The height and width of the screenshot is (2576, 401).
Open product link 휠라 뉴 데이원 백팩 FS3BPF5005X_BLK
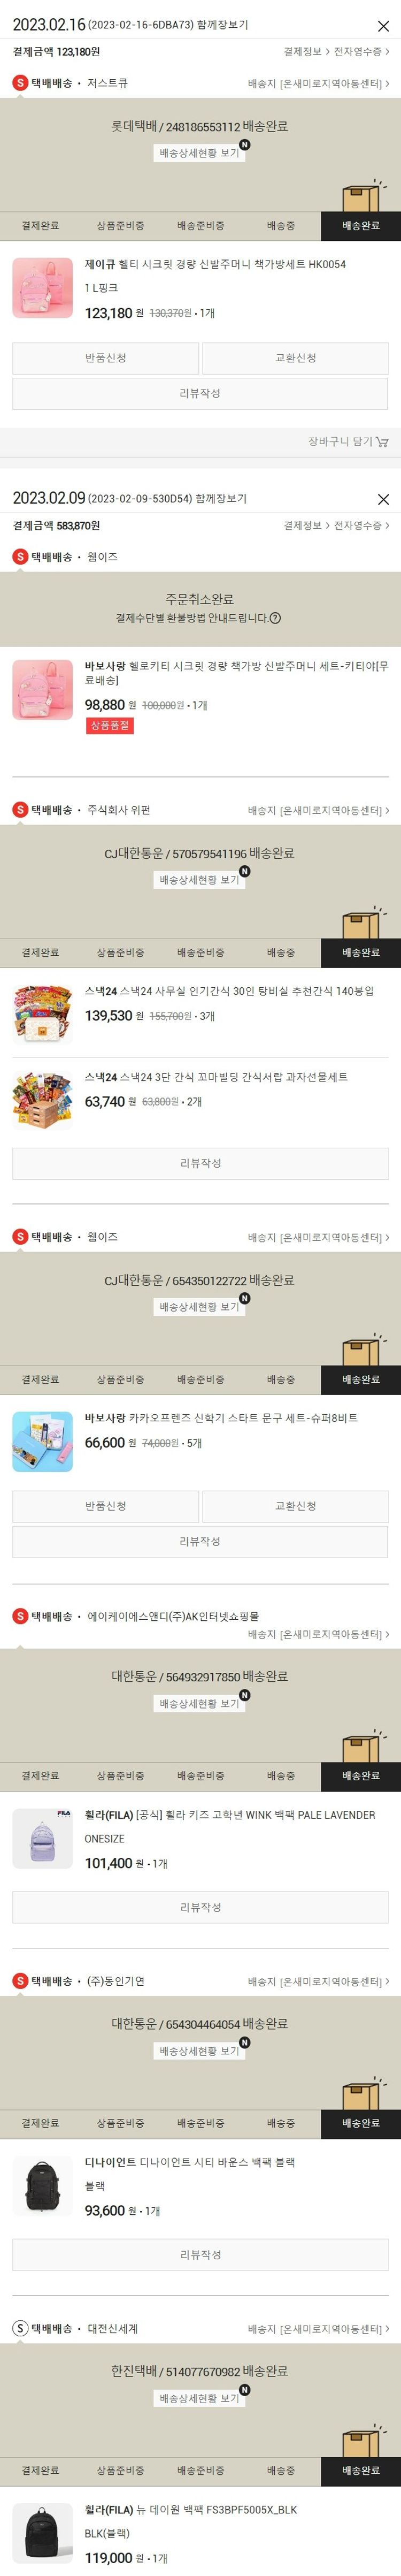click(191, 2510)
